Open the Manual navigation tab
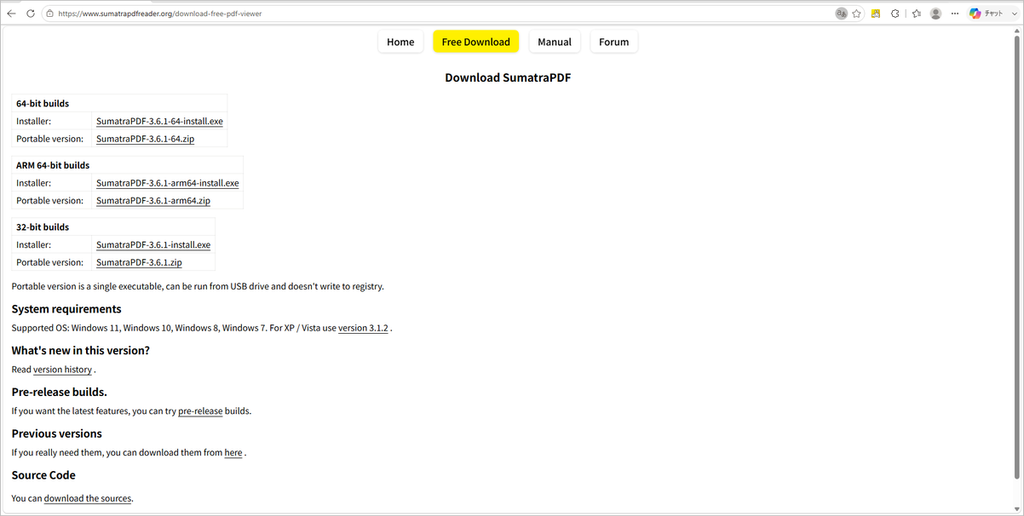 [554, 42]
